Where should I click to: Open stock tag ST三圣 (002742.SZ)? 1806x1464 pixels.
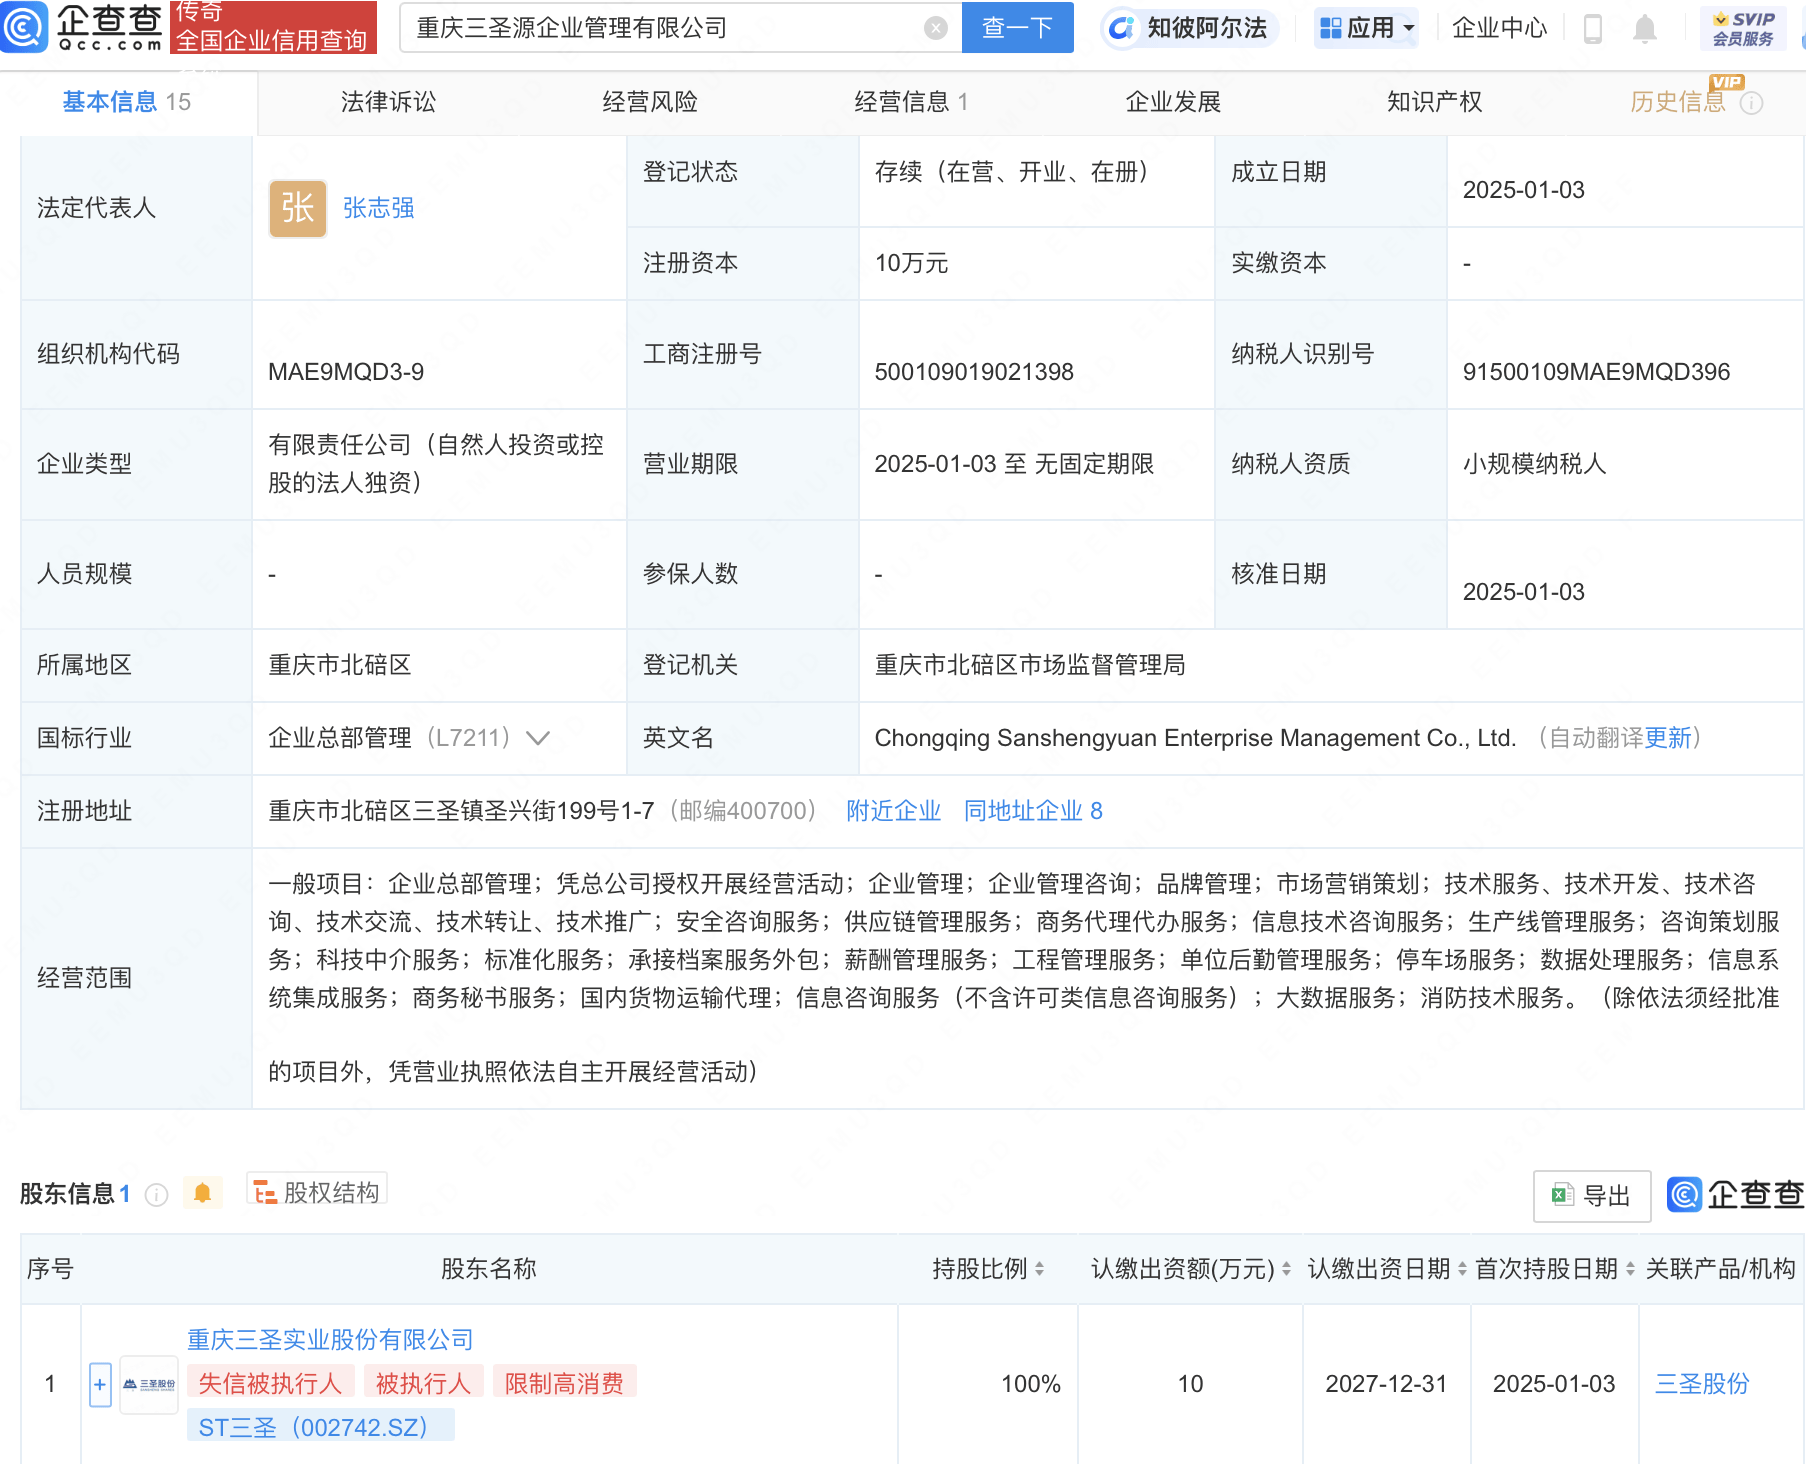pos(320,1427)
